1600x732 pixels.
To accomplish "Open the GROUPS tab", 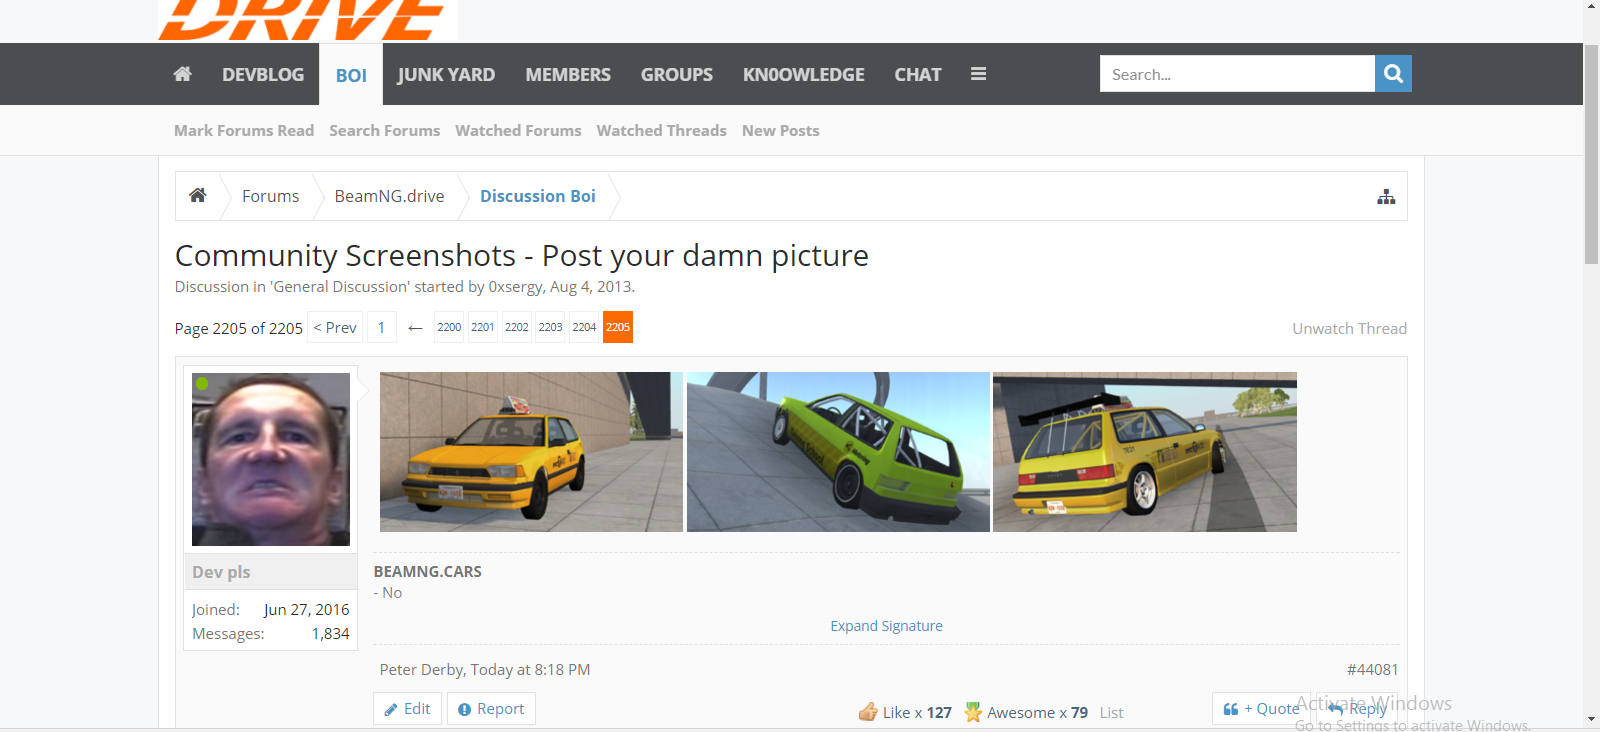I will 677,75.
